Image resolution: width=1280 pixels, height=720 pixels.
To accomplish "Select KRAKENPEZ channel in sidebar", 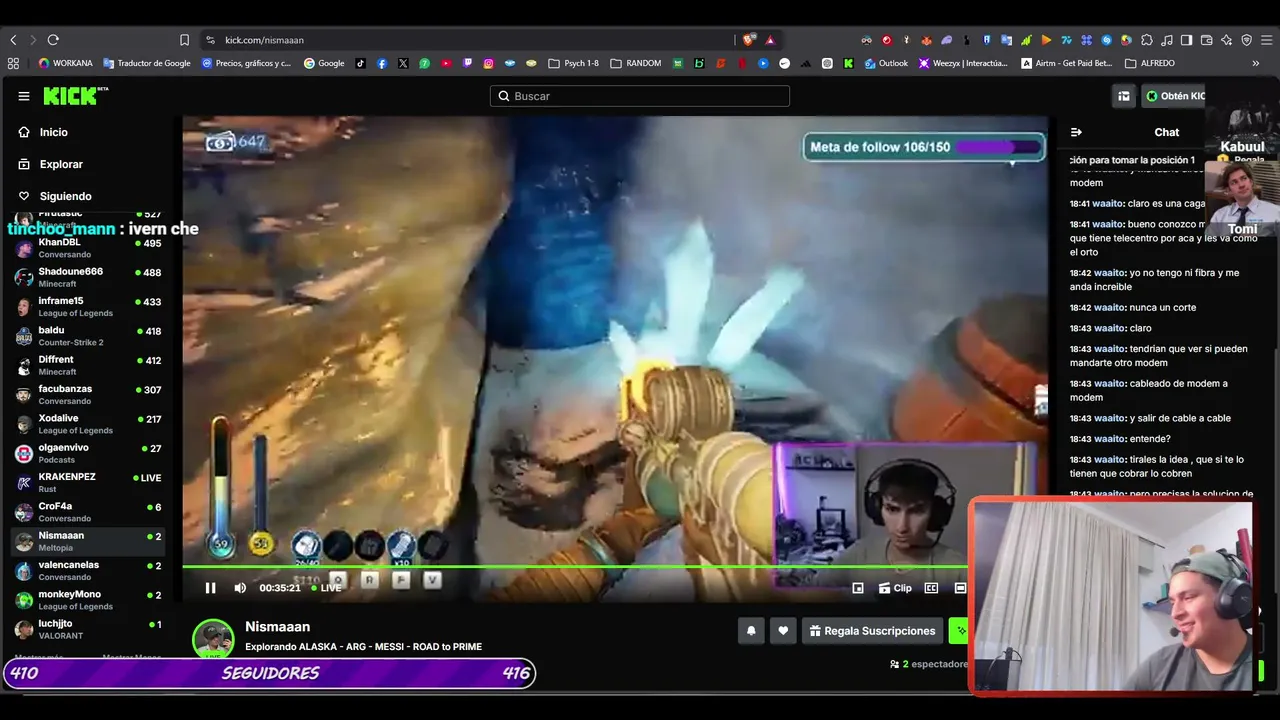I will point(88,482).
